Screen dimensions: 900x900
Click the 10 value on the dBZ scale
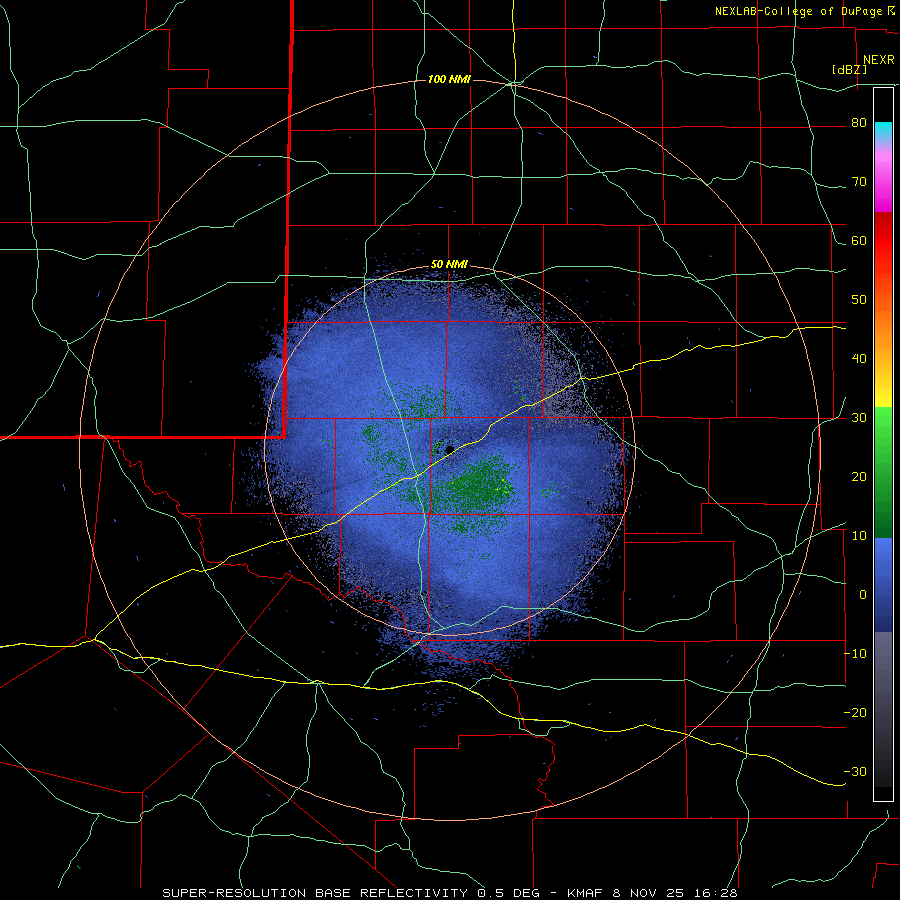859,536
